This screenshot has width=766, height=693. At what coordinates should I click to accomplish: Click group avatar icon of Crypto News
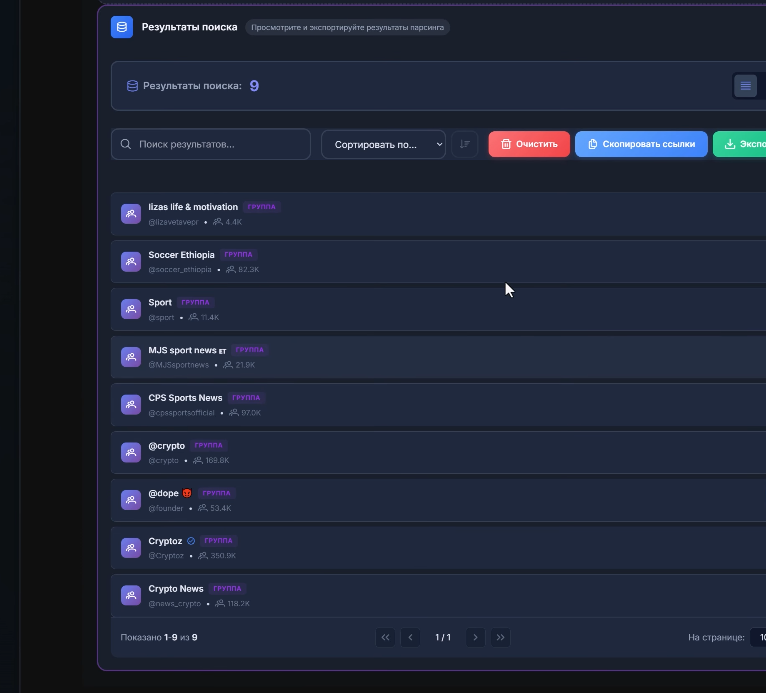(x=131, y=595)
